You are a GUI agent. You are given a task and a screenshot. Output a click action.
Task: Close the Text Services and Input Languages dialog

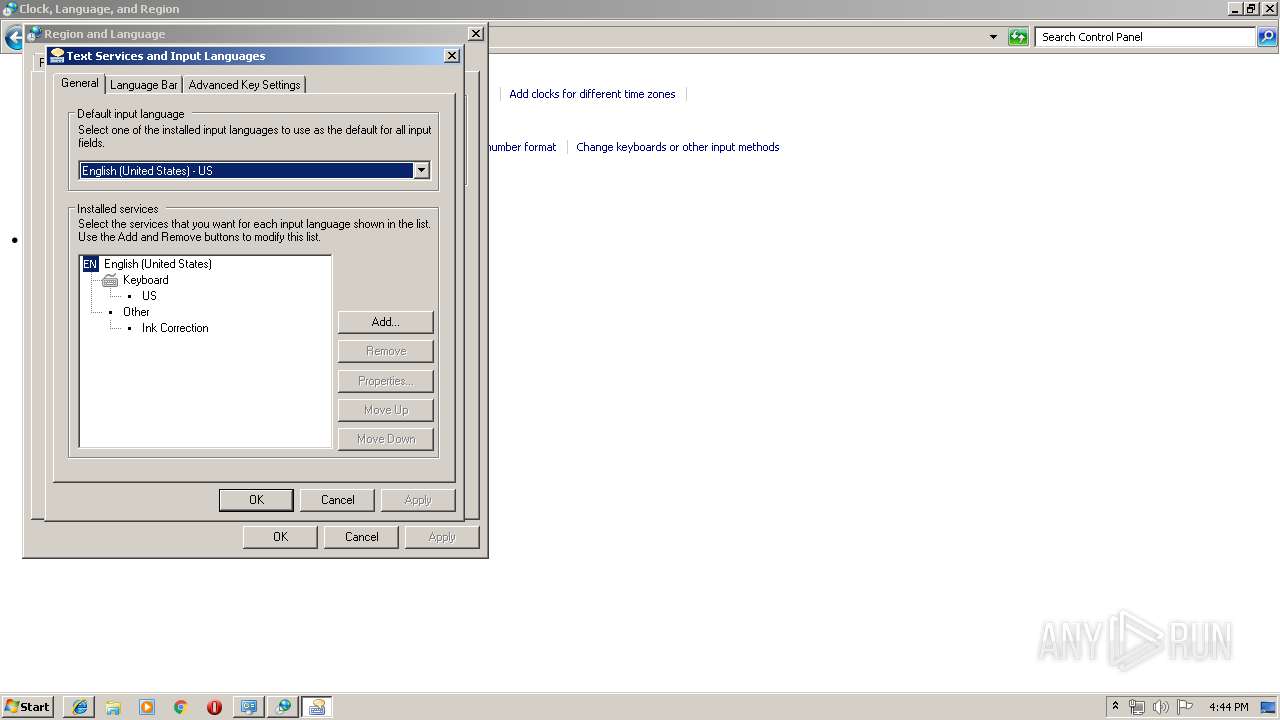451,56
